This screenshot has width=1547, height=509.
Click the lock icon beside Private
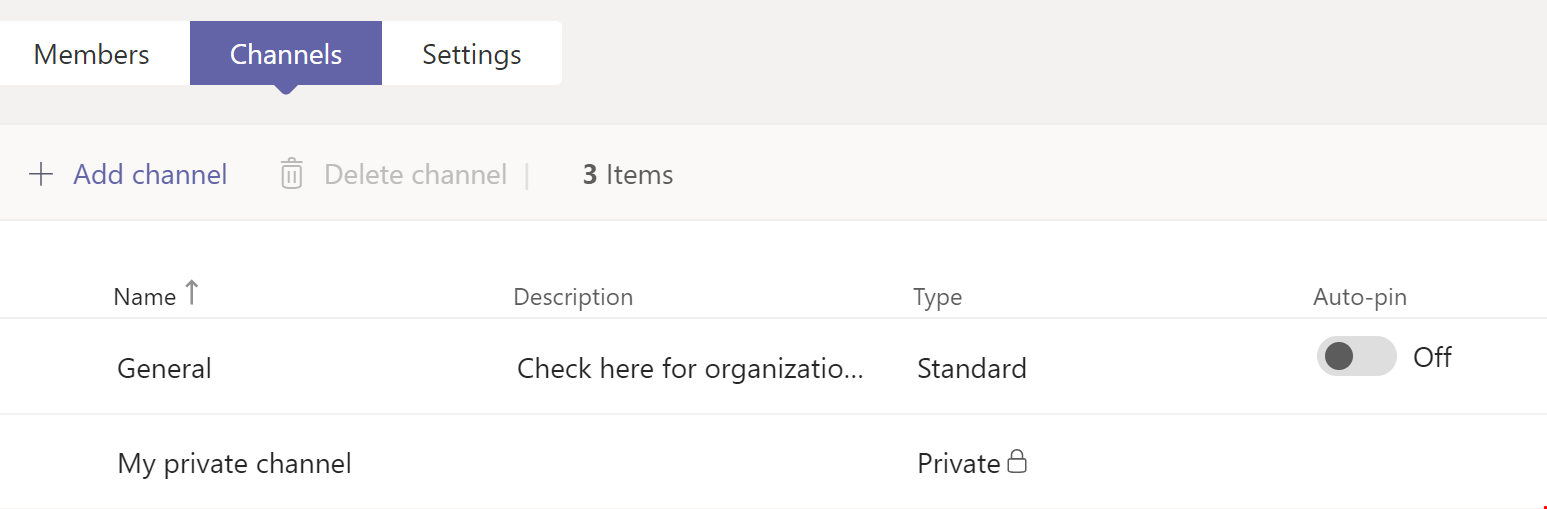coord(1017,462)
